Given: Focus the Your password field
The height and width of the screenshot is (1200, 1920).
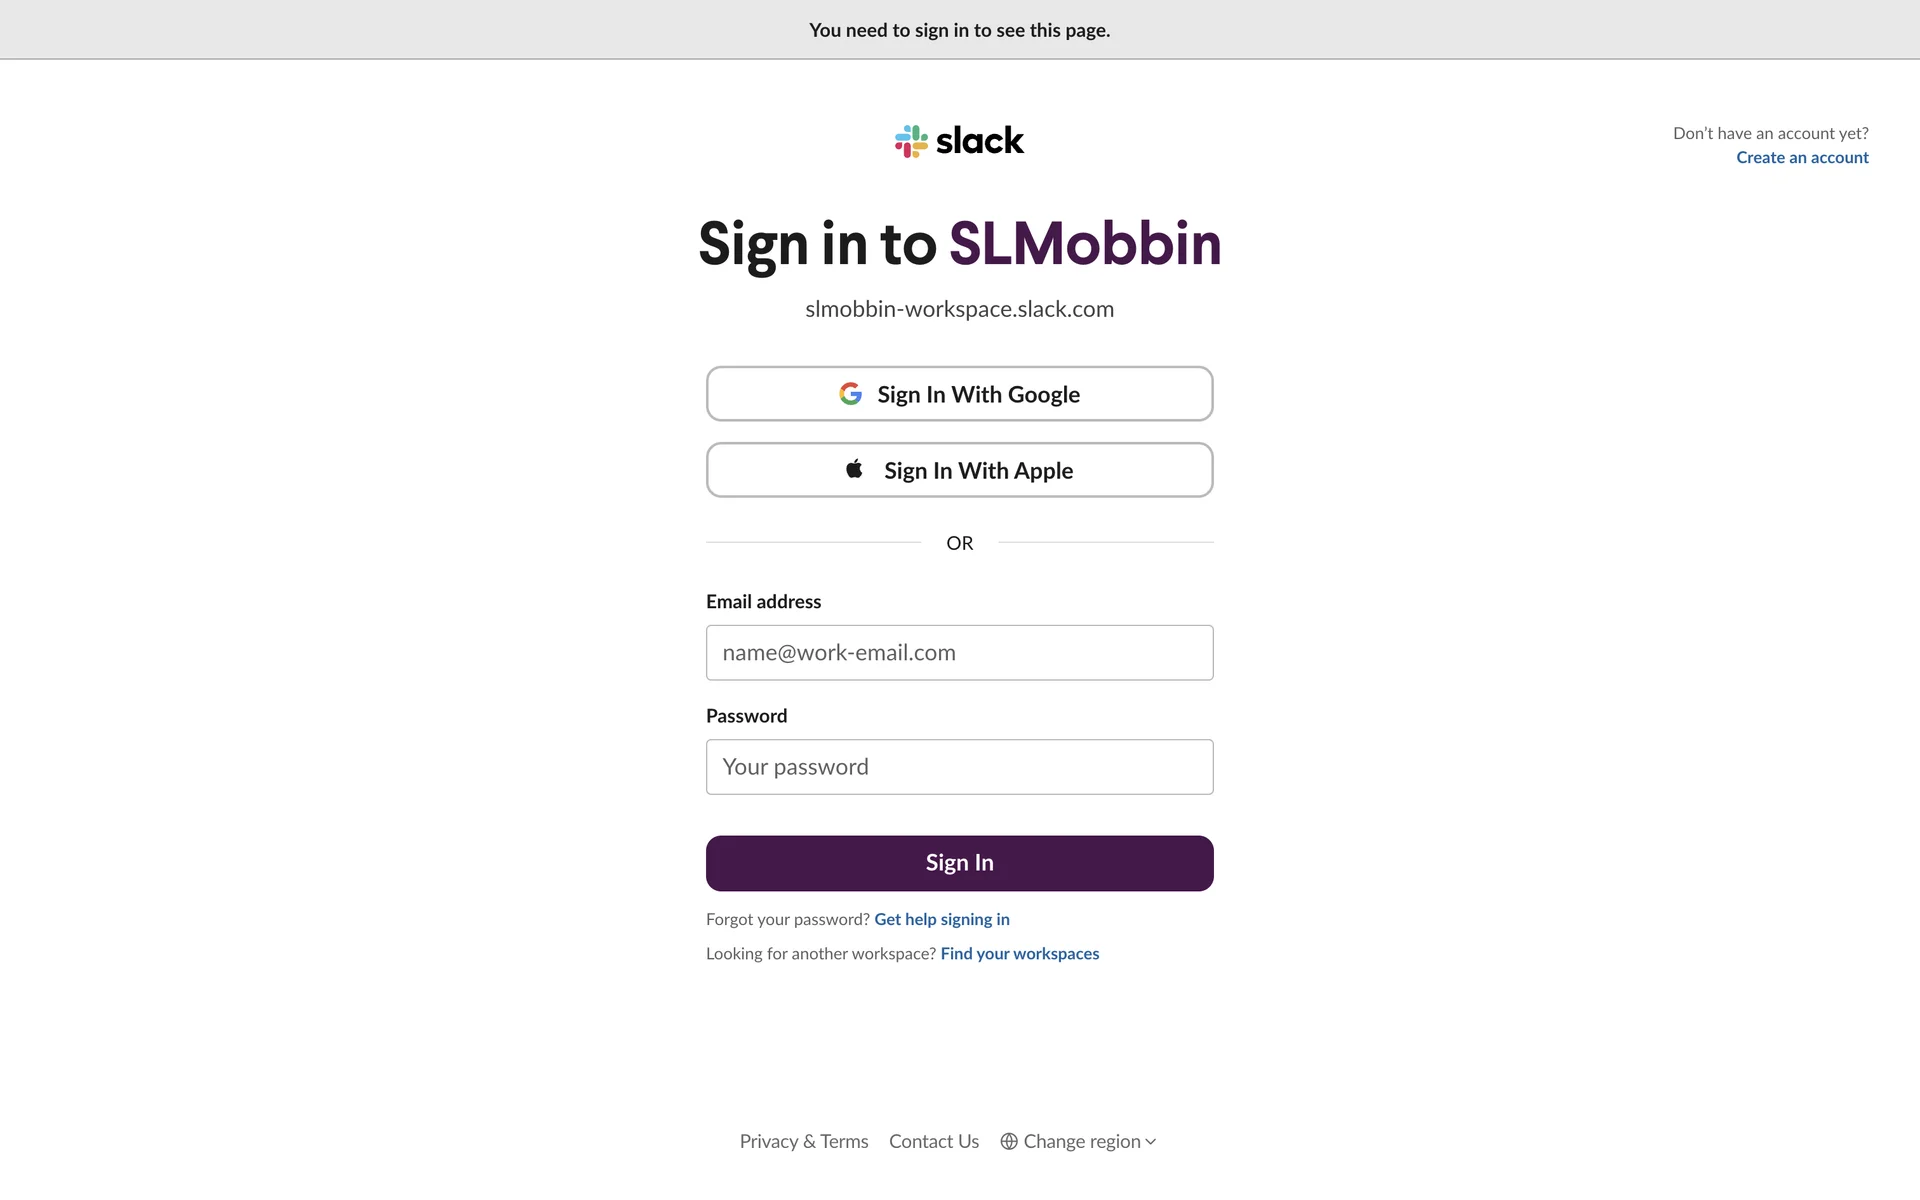Looking at the screenshot, I should [959, 767].
